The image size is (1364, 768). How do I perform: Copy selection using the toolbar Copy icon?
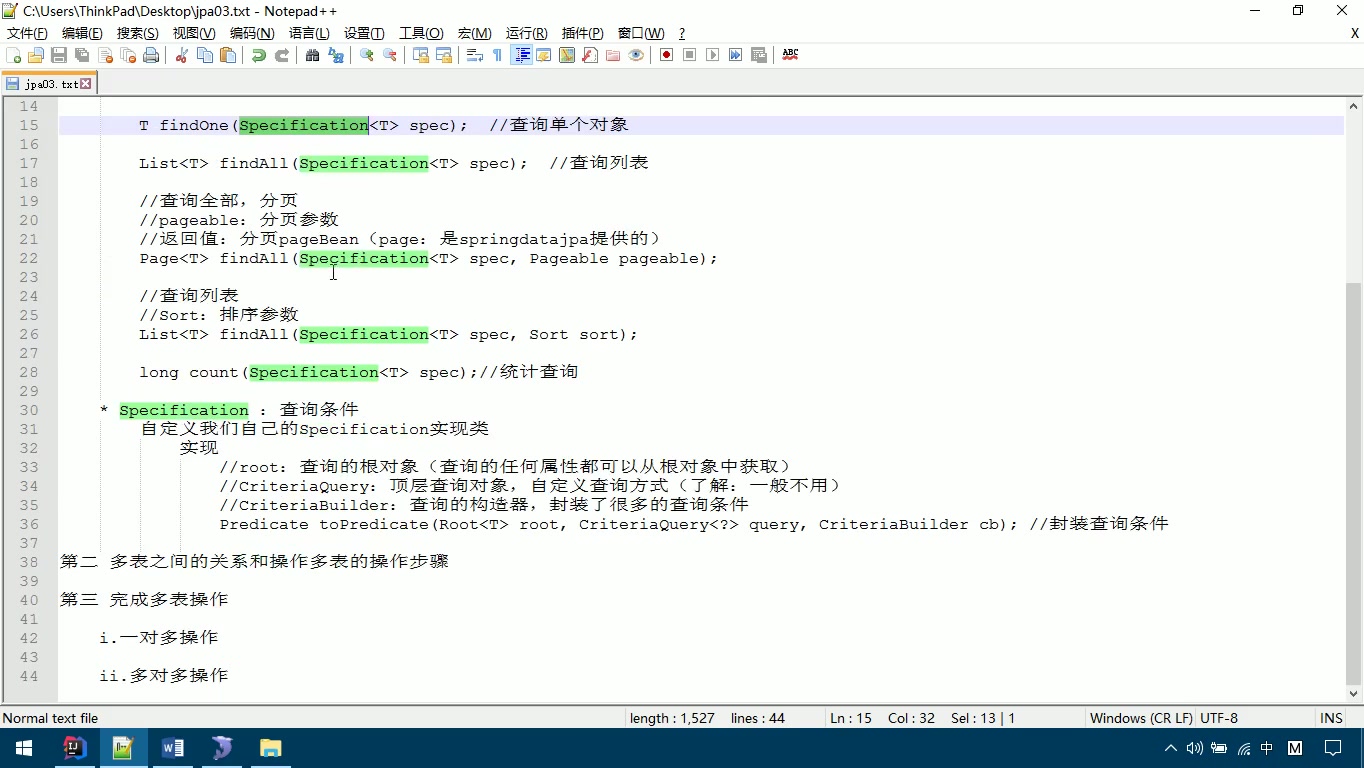click(x=205, y=55)
